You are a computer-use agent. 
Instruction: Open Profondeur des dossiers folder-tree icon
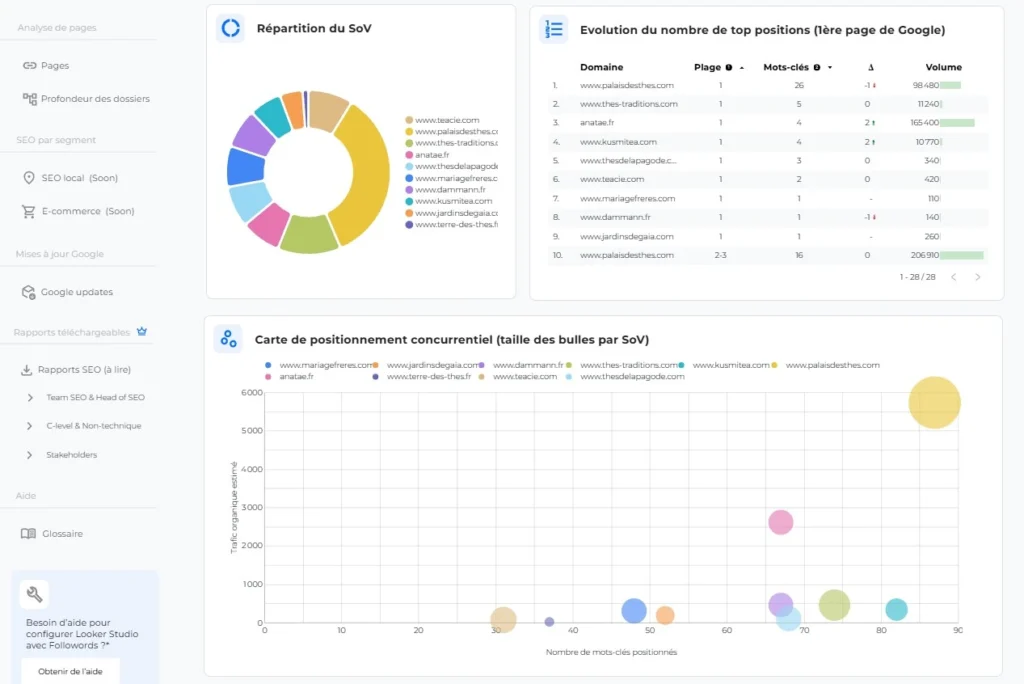pyautogui.click(x=29, y=99)
